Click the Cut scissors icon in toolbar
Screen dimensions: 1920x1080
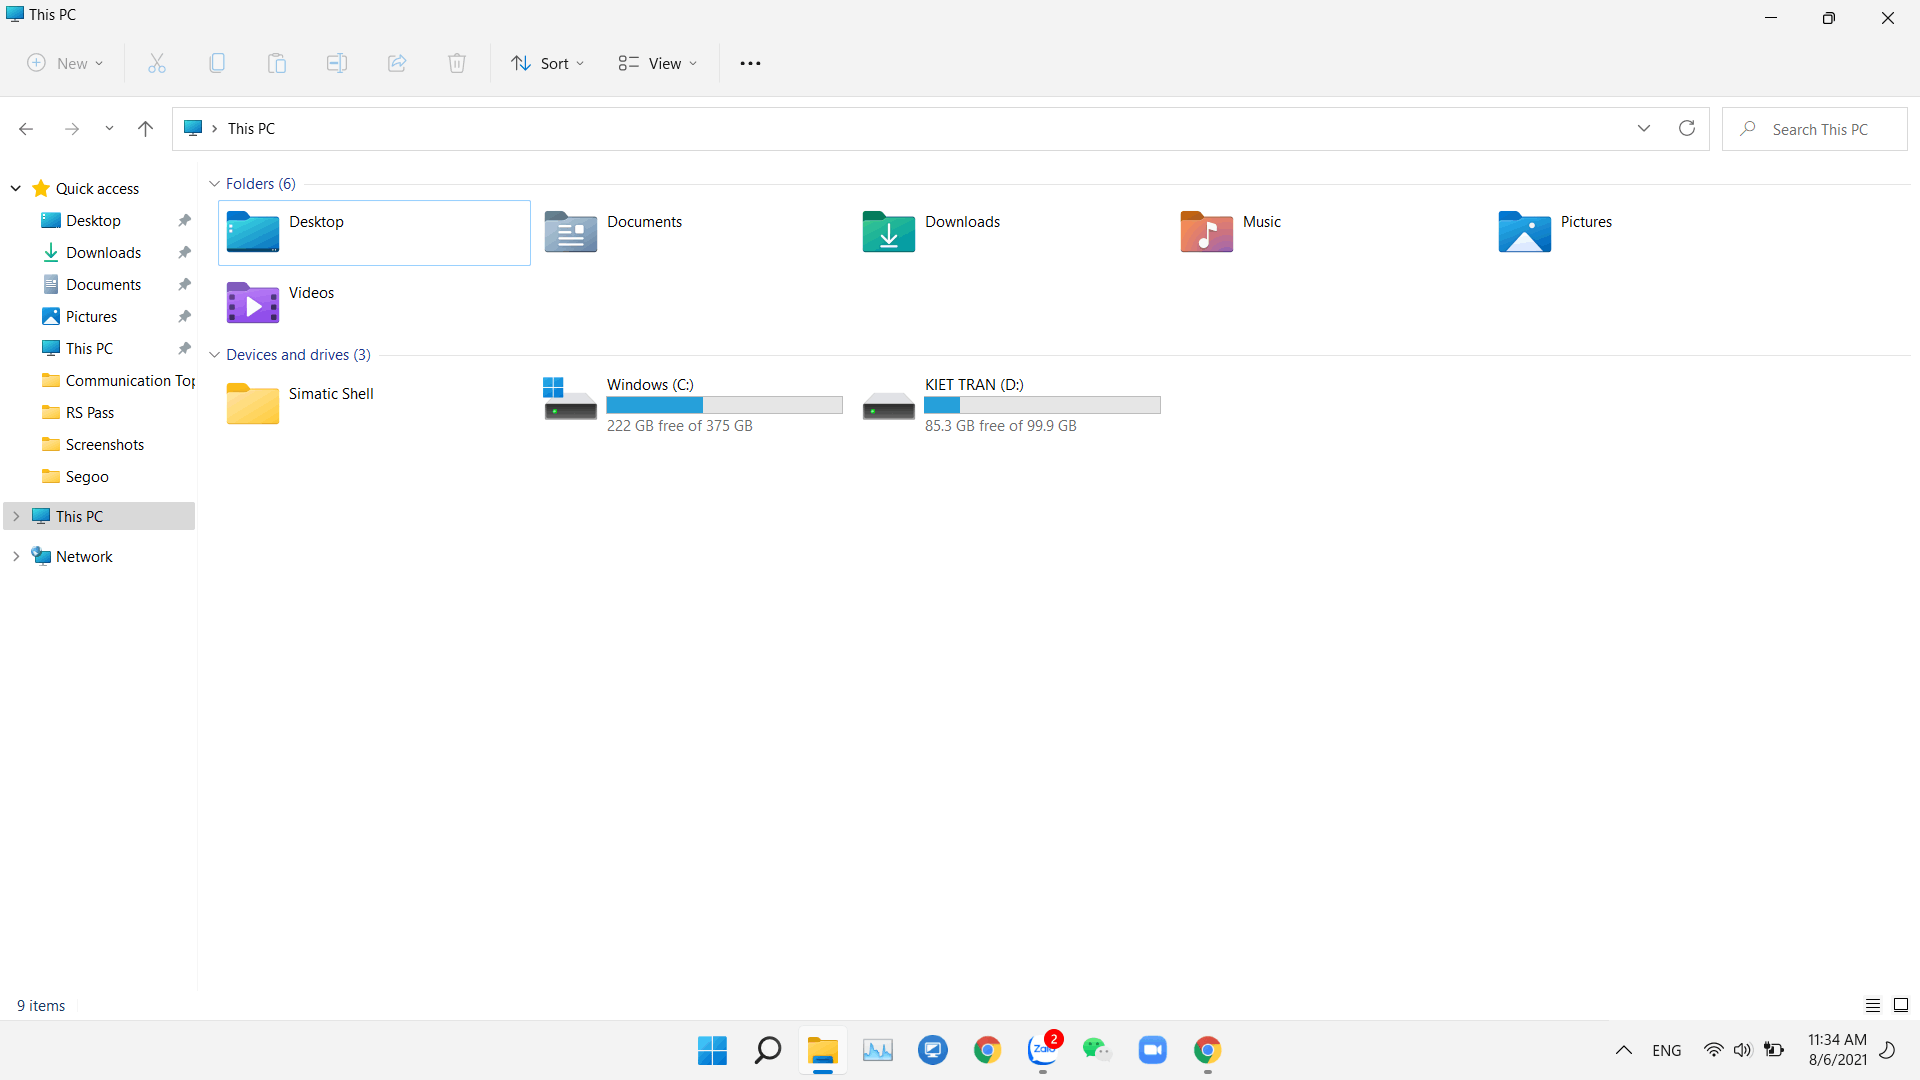(157, 63)
